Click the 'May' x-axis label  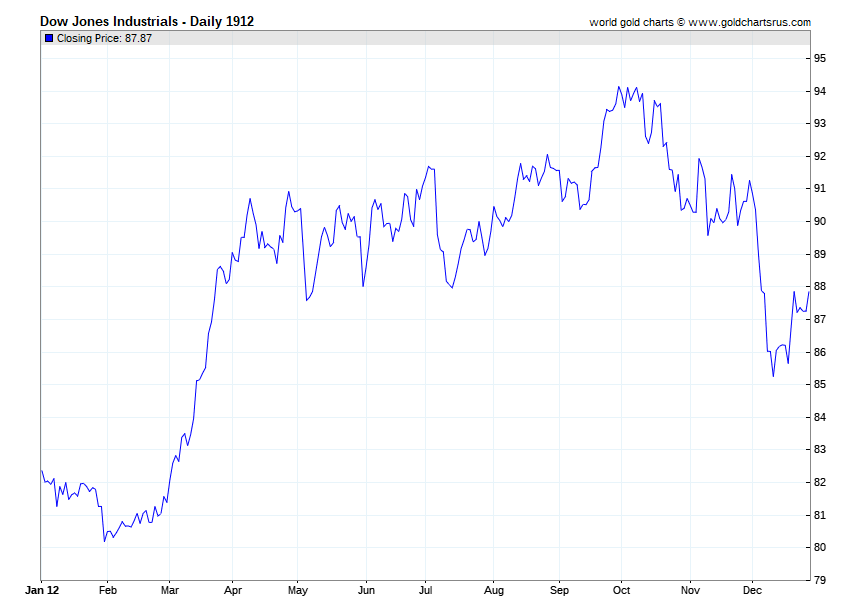297,592
